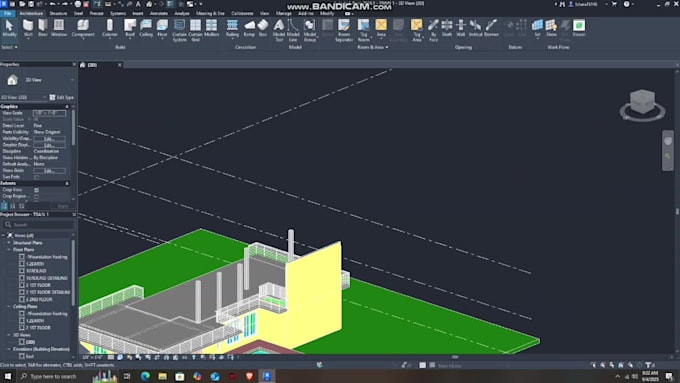Select the Door tool
The image size is (680, 383).
click(42, 28)
